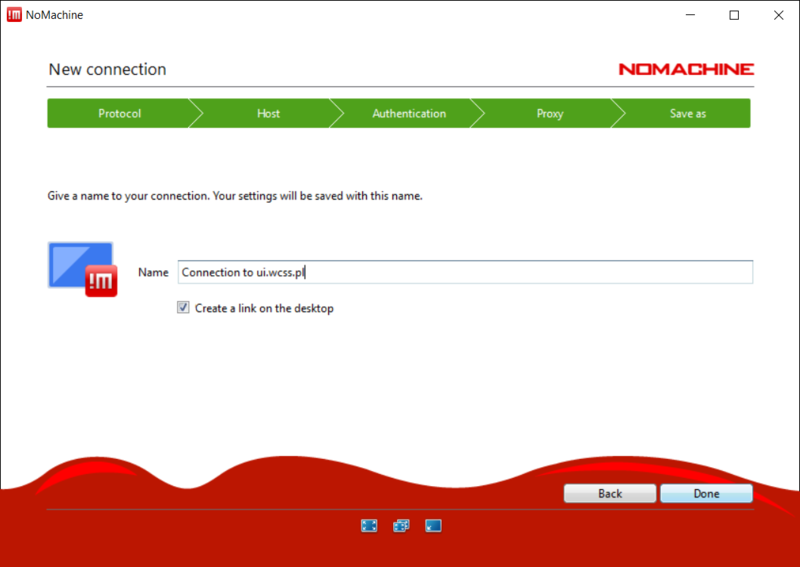This screenshot has width=800, height=567.
Task: Click the connection Name text field
Action: pos(464,272)
